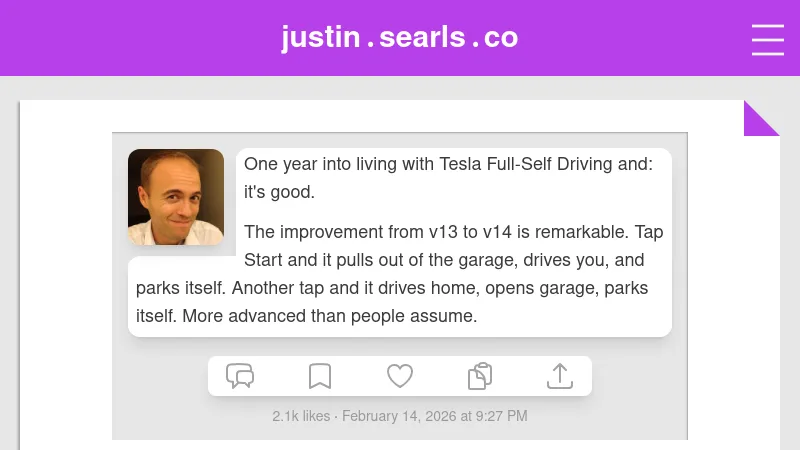This screenshot has height=450, width=800.
Task: Open the February 14, 2026 timestamp link
Action: 435,416
